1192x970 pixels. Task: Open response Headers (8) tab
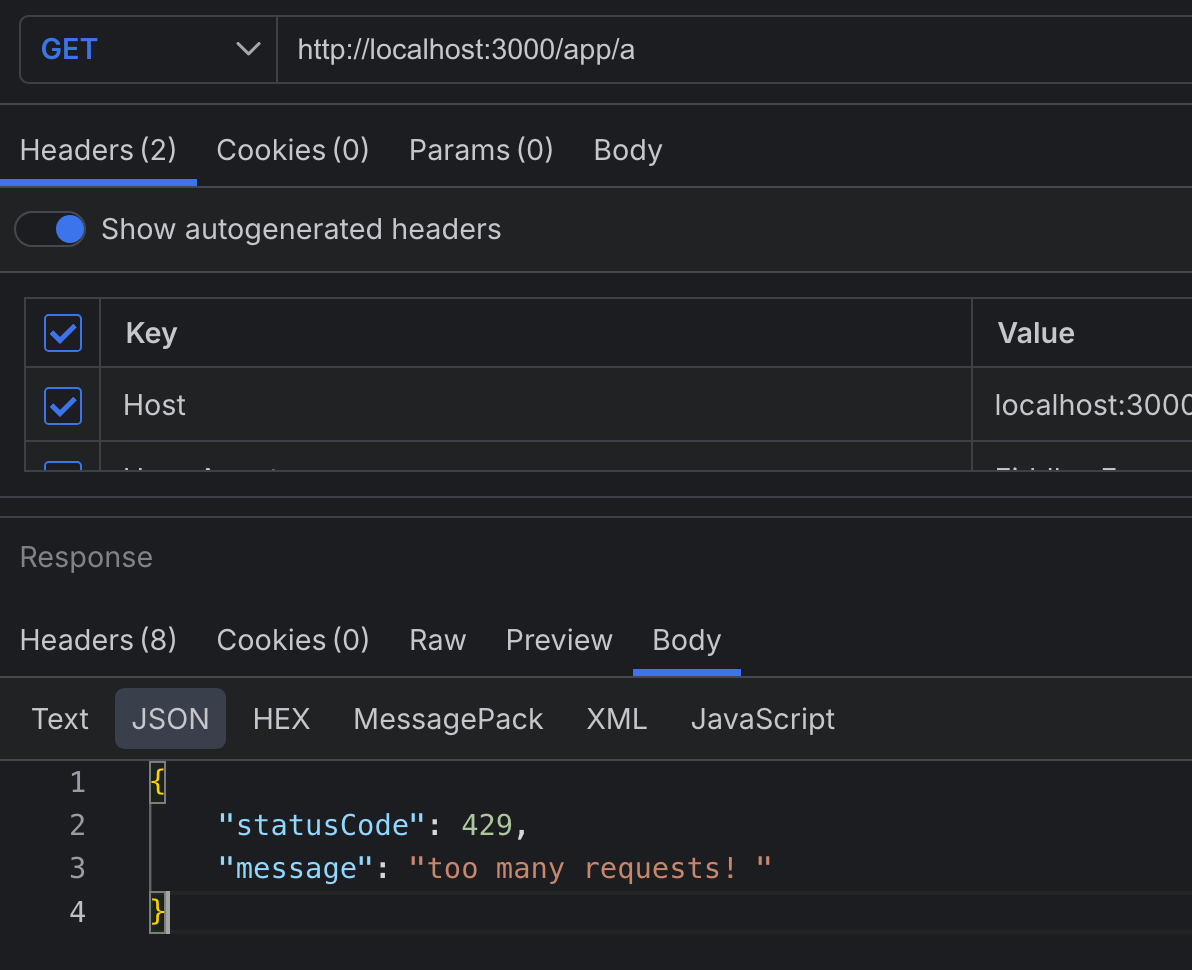pyautogui.click(x=98, y=640)
